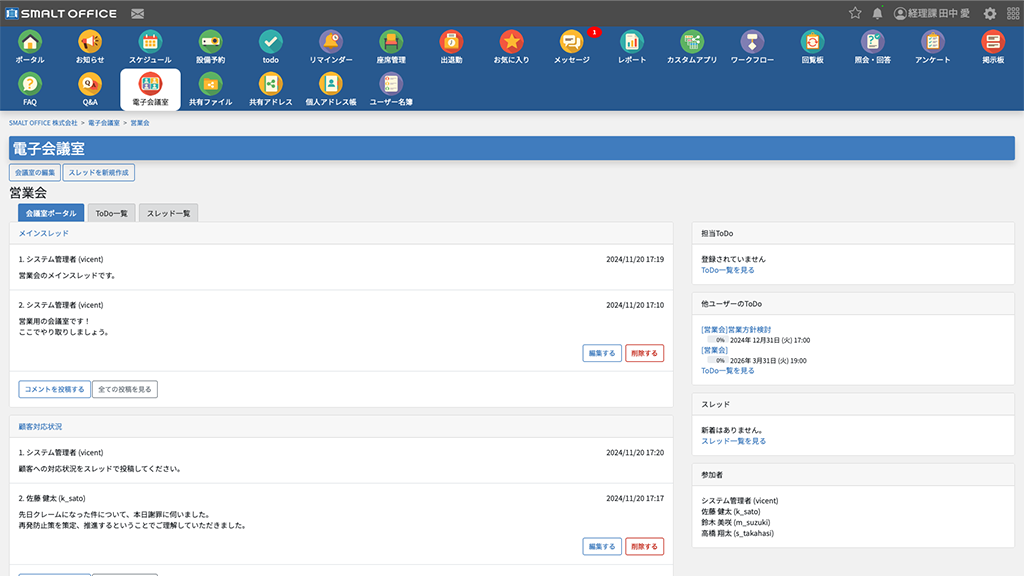Screen dimensions: 1024x576
Task: Open the app grid menu icon
Action: [1012, 13]
